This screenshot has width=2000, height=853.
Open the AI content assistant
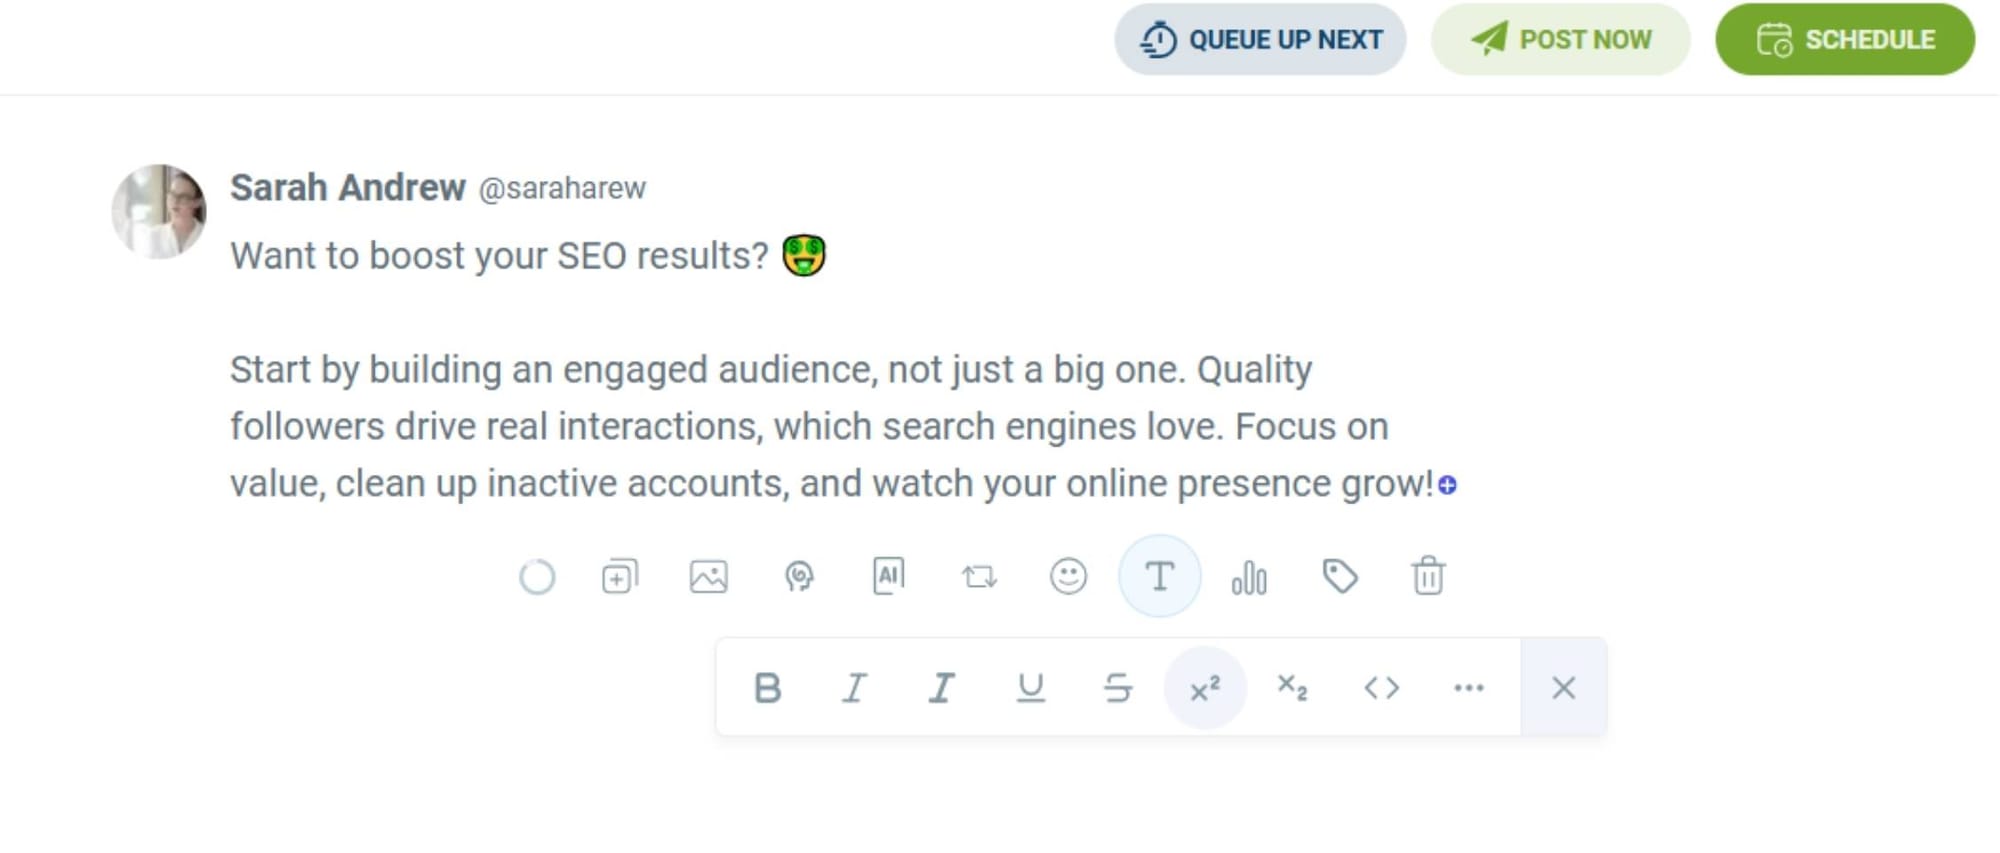click(888, 576)
